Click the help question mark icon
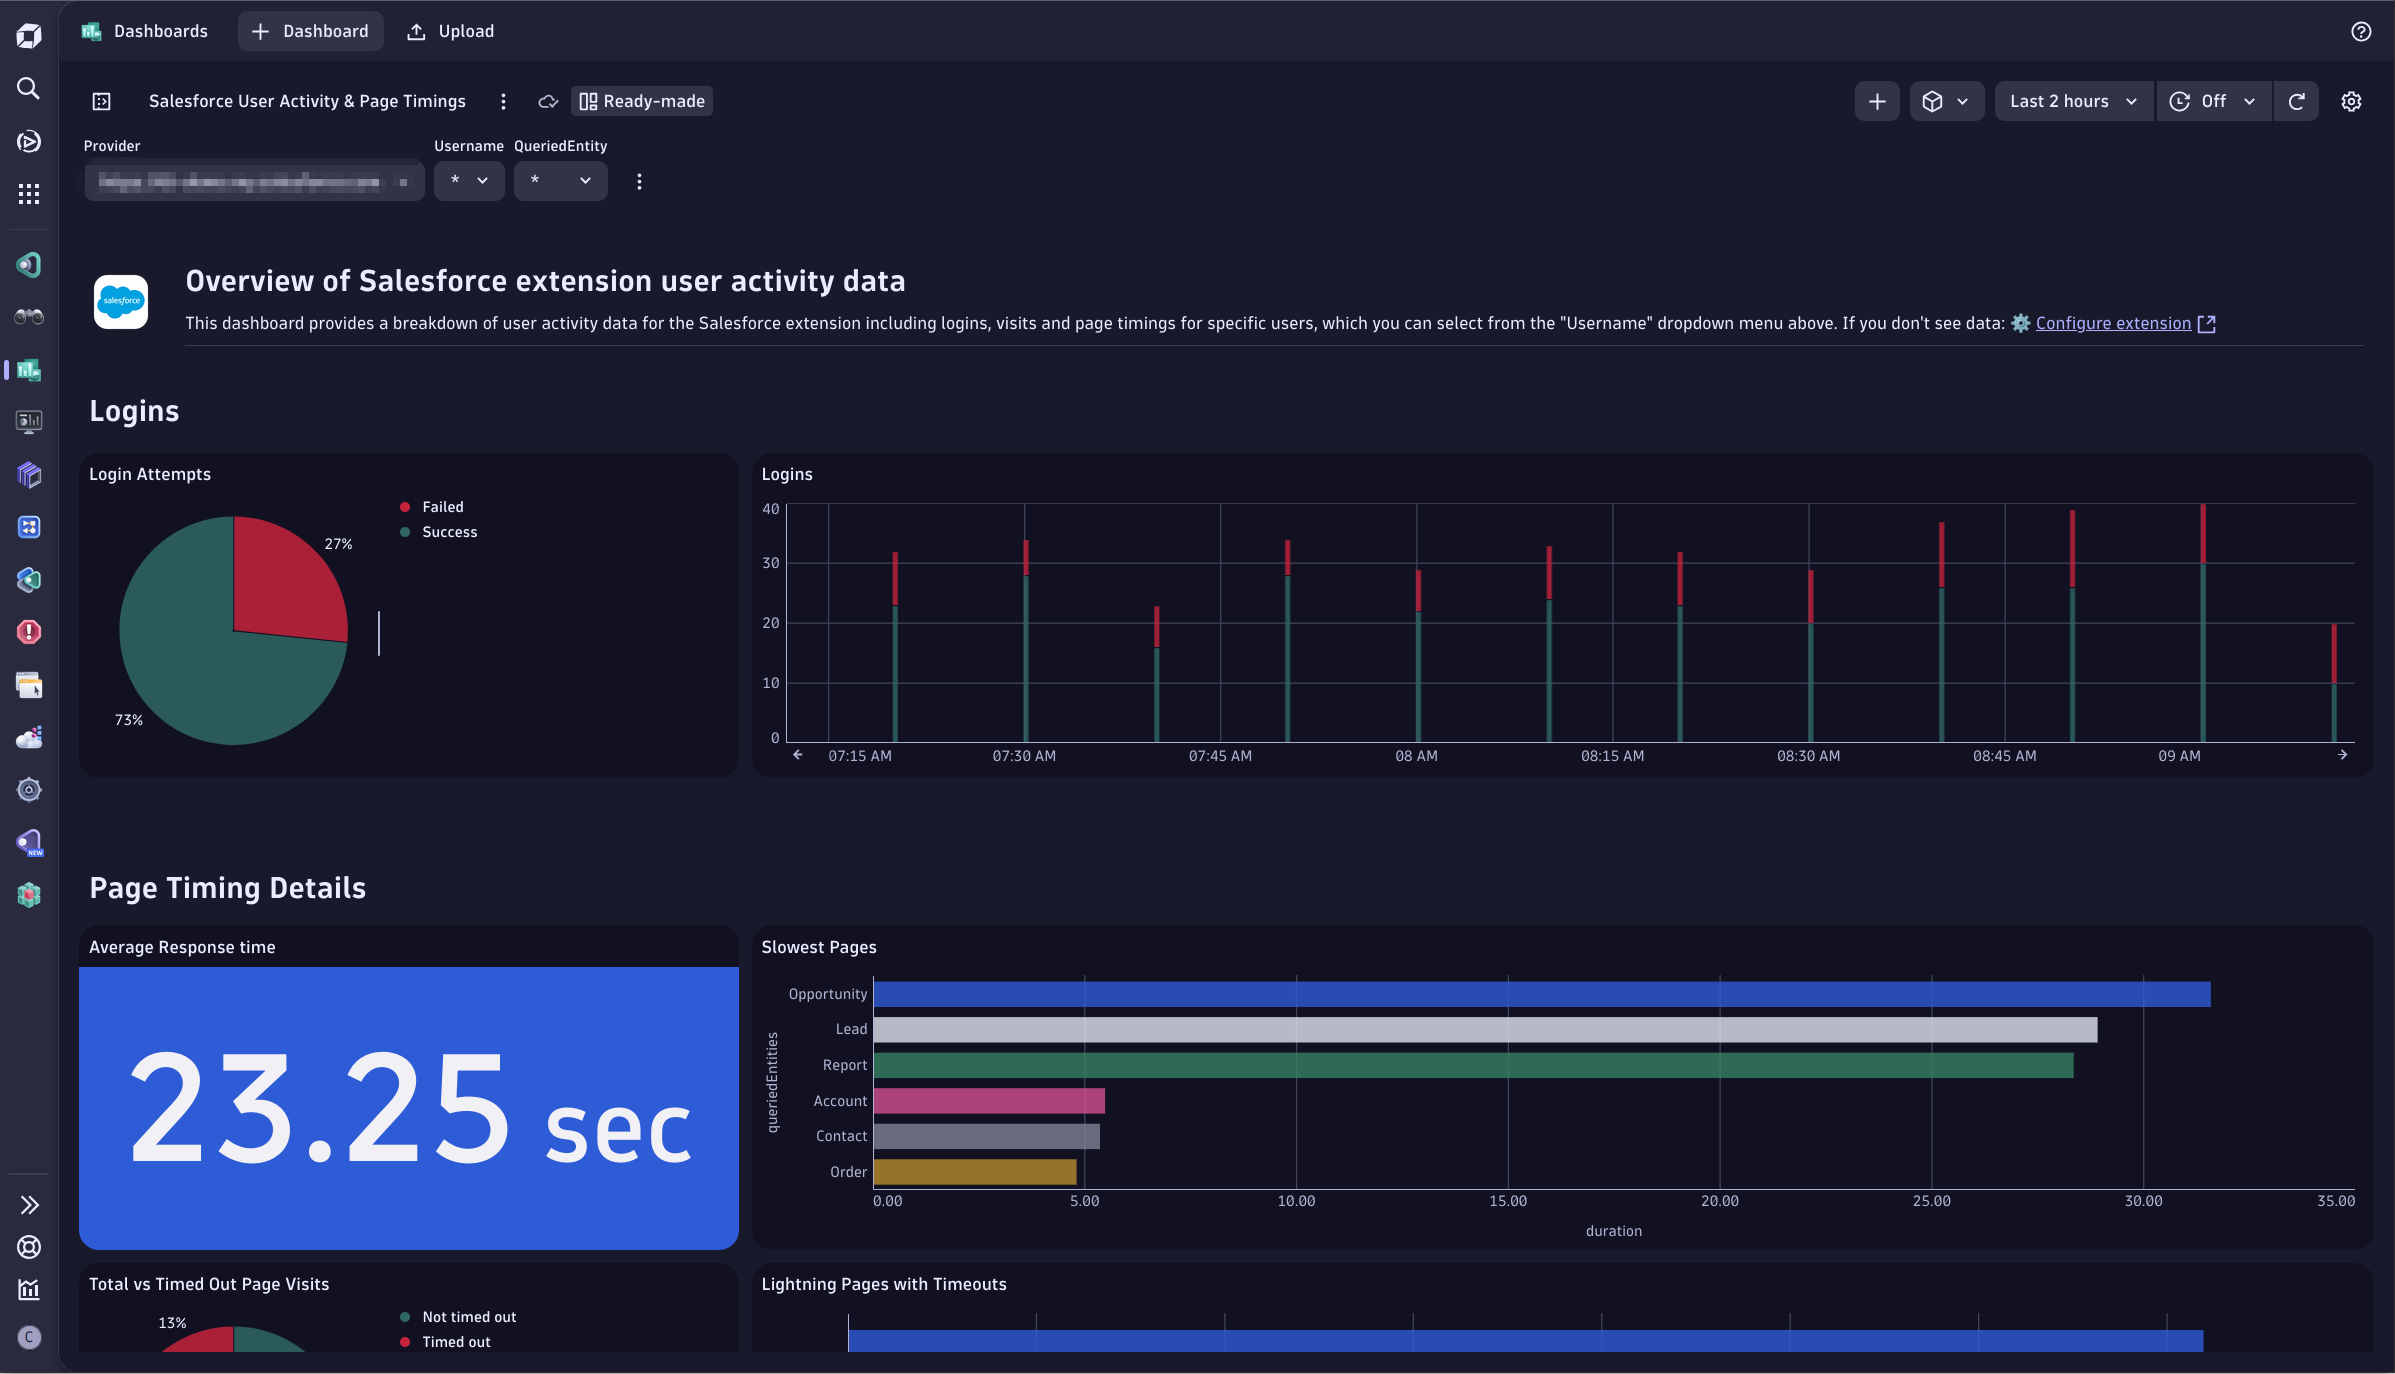The image size is (2395, 1374). [x=2361, y=32]
